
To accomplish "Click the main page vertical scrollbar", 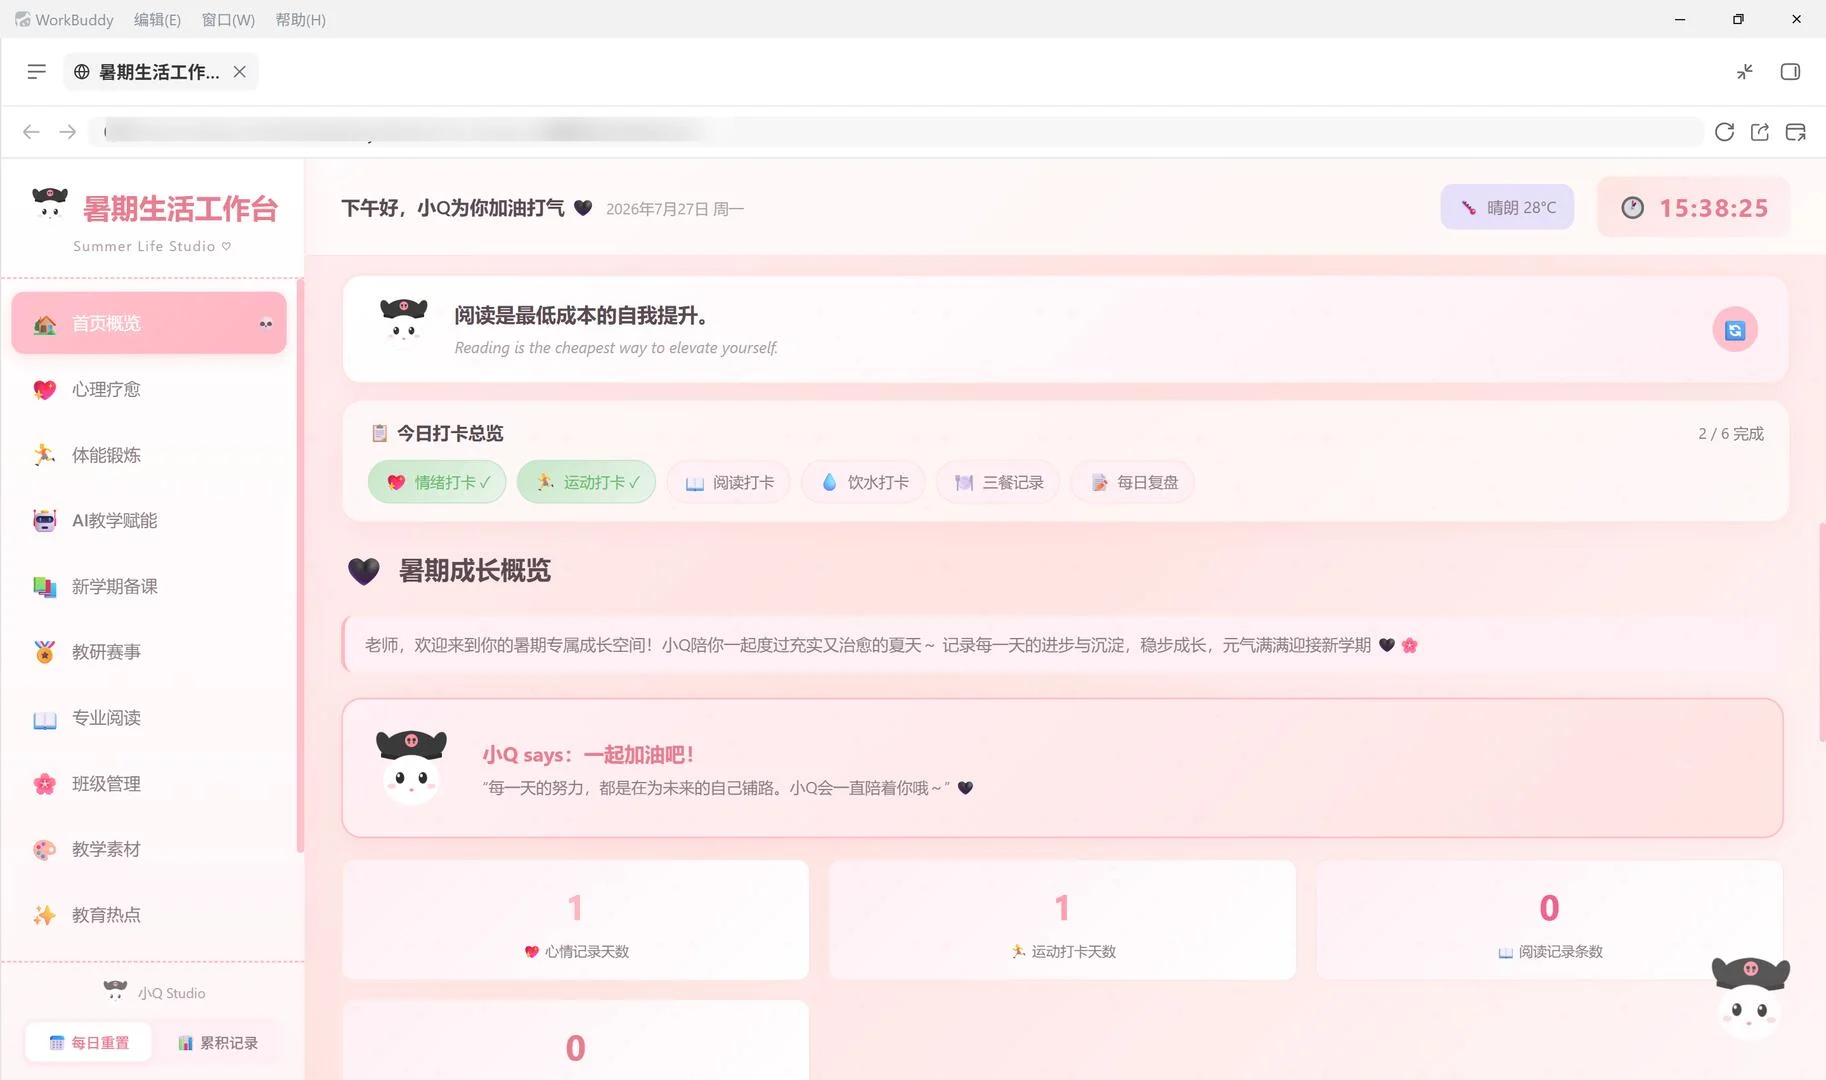I will coord(1822,632).
